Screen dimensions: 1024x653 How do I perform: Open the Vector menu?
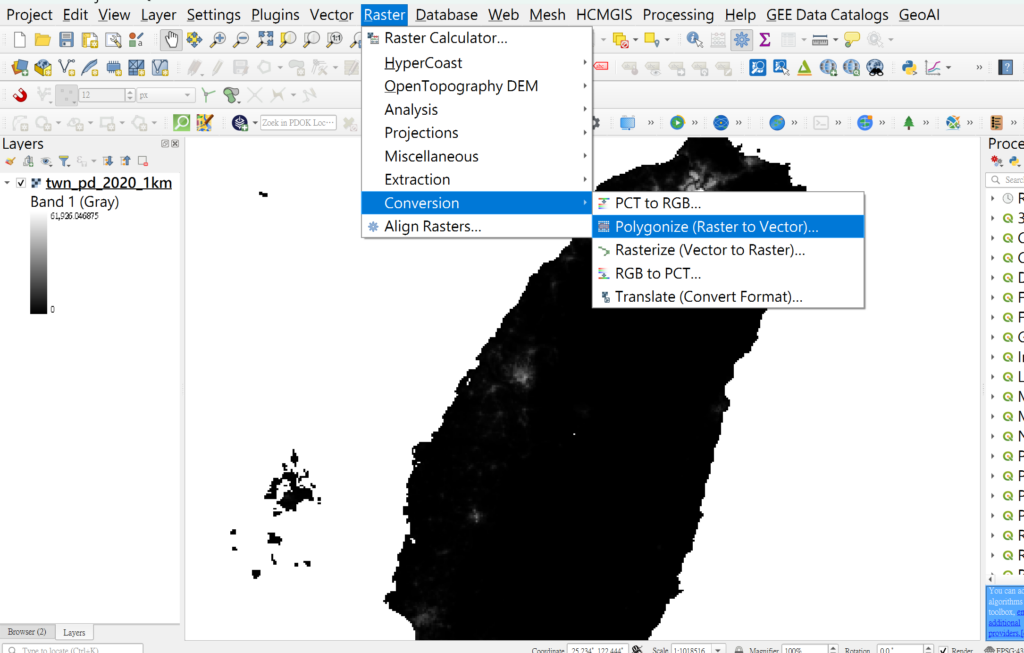[x=332, y=14]
